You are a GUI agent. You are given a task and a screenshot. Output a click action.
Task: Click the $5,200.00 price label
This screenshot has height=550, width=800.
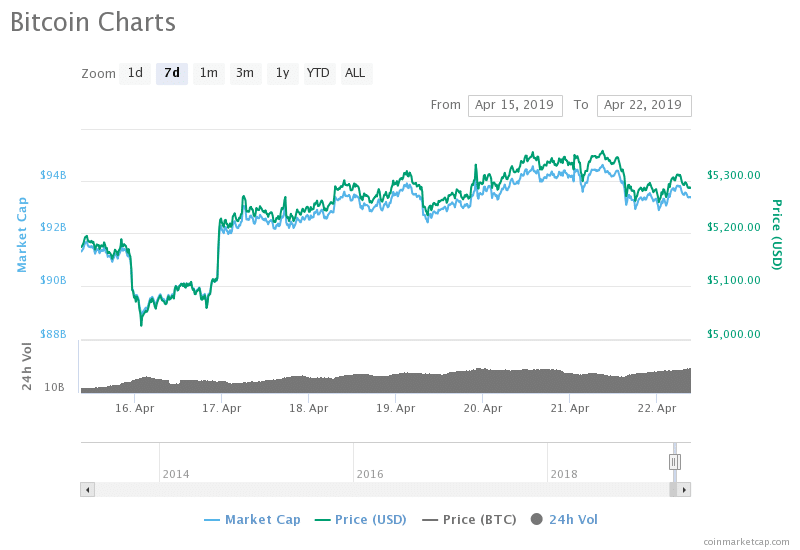734,228
